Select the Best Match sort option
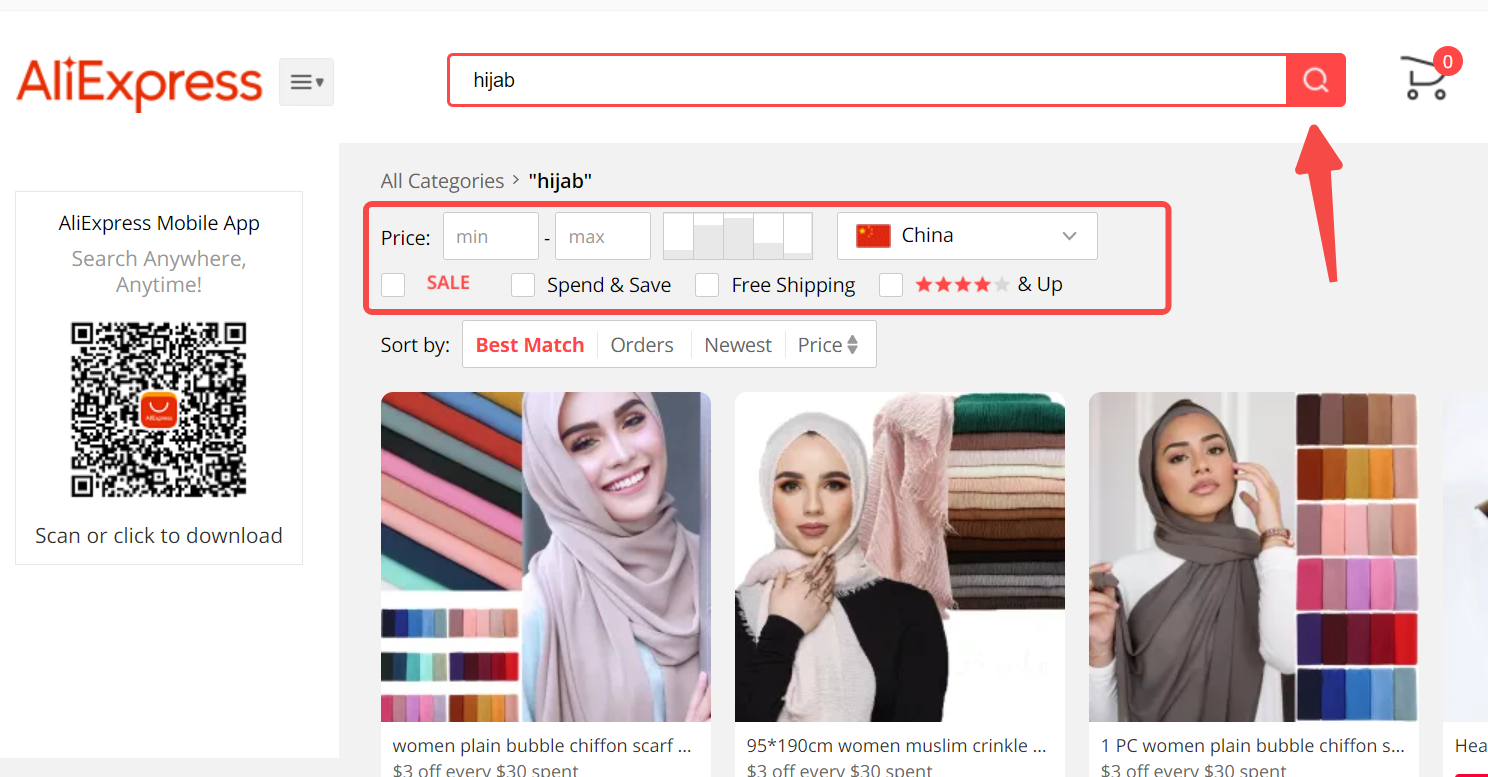This screenshot has height=777, width=1488. point(530,344)
